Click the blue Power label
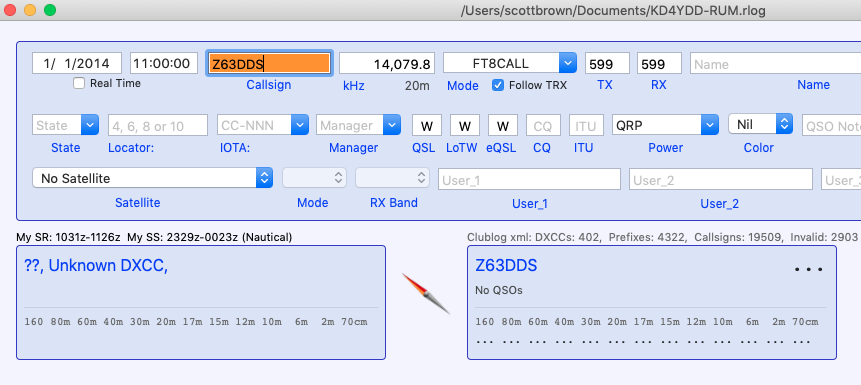 click(666, 148)
